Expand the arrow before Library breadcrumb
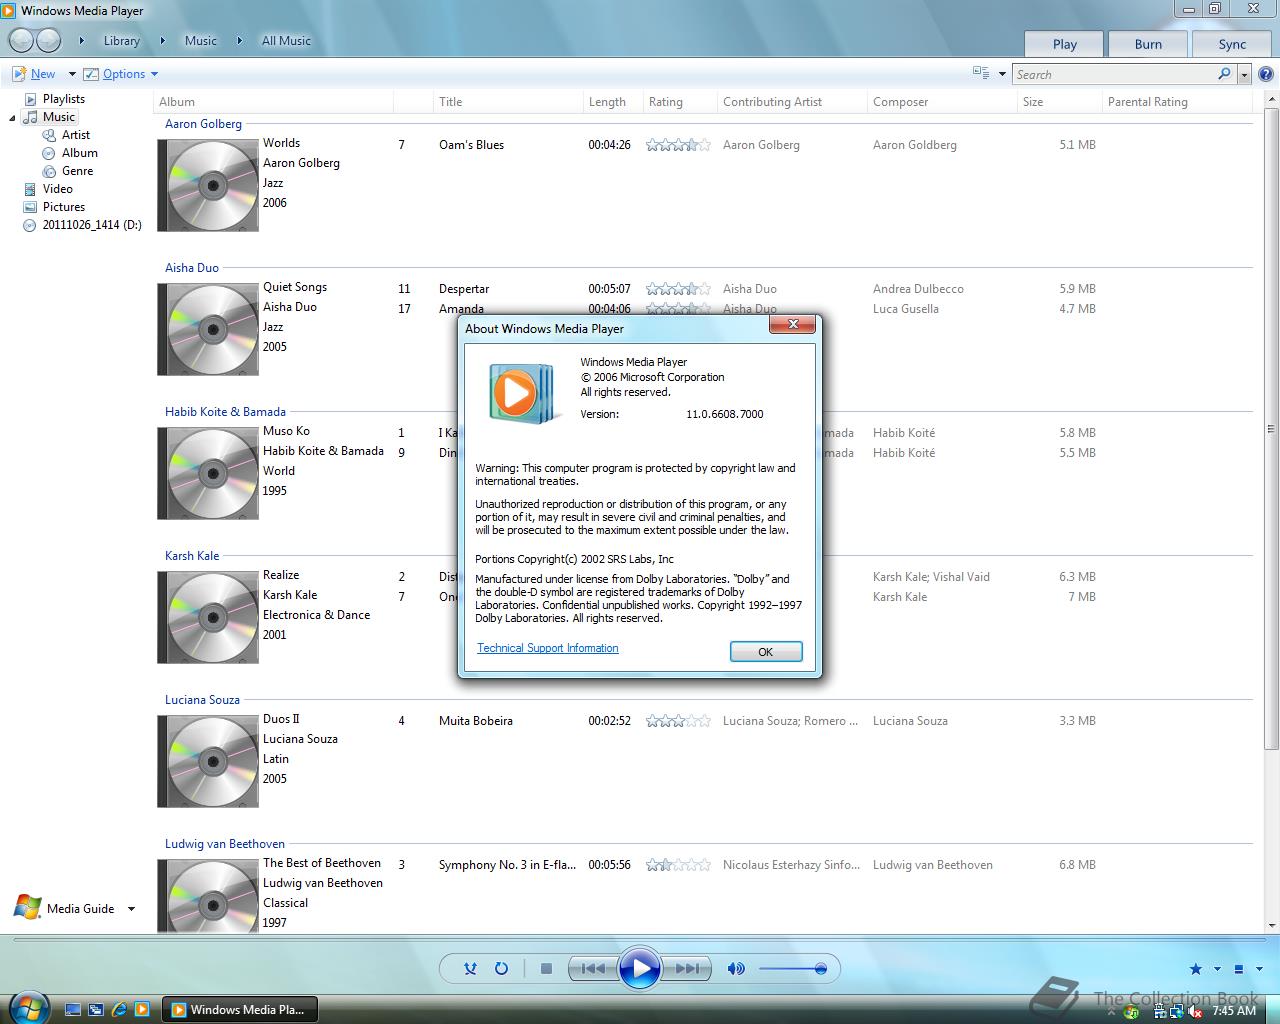 click(82, 41)
